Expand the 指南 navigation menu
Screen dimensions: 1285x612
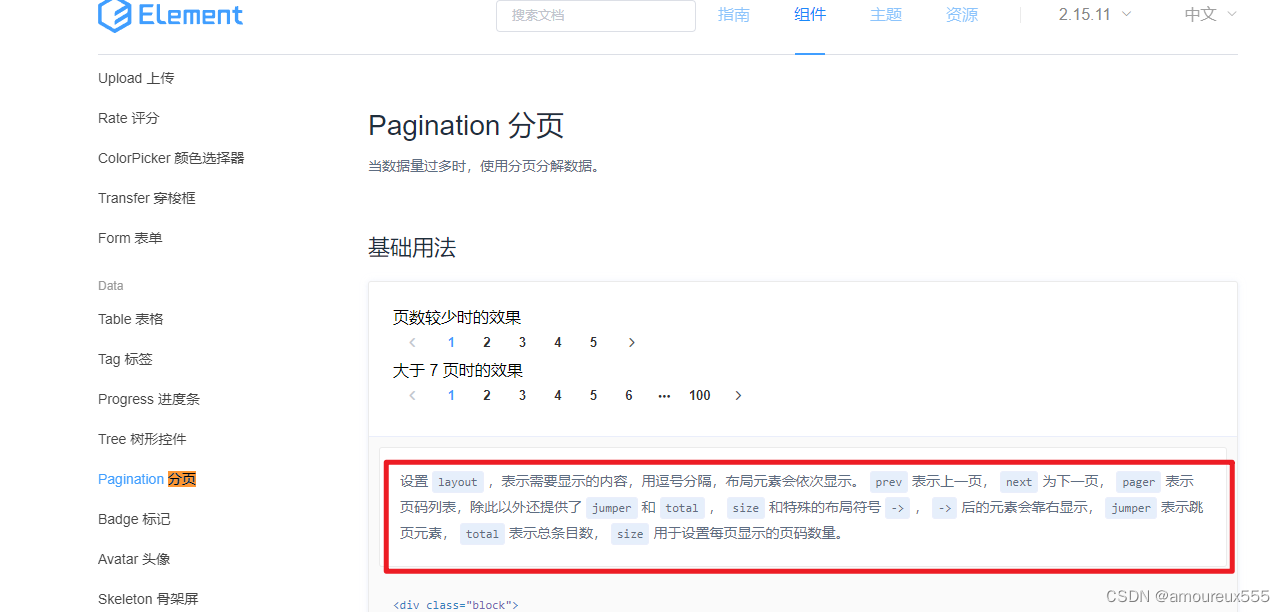pyautogui.click(x=734, y=15)
